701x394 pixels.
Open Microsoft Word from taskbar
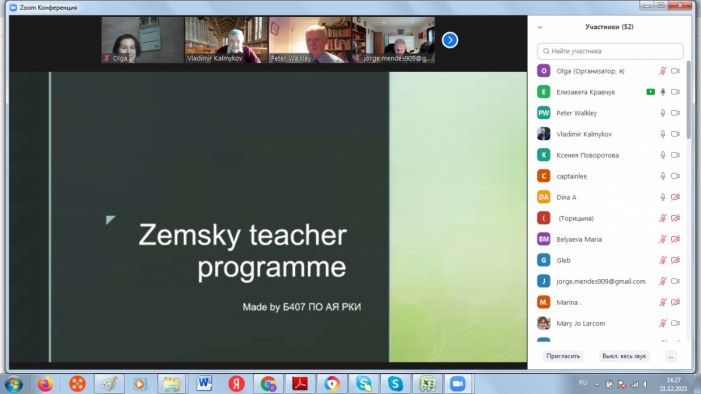[204, 384]
